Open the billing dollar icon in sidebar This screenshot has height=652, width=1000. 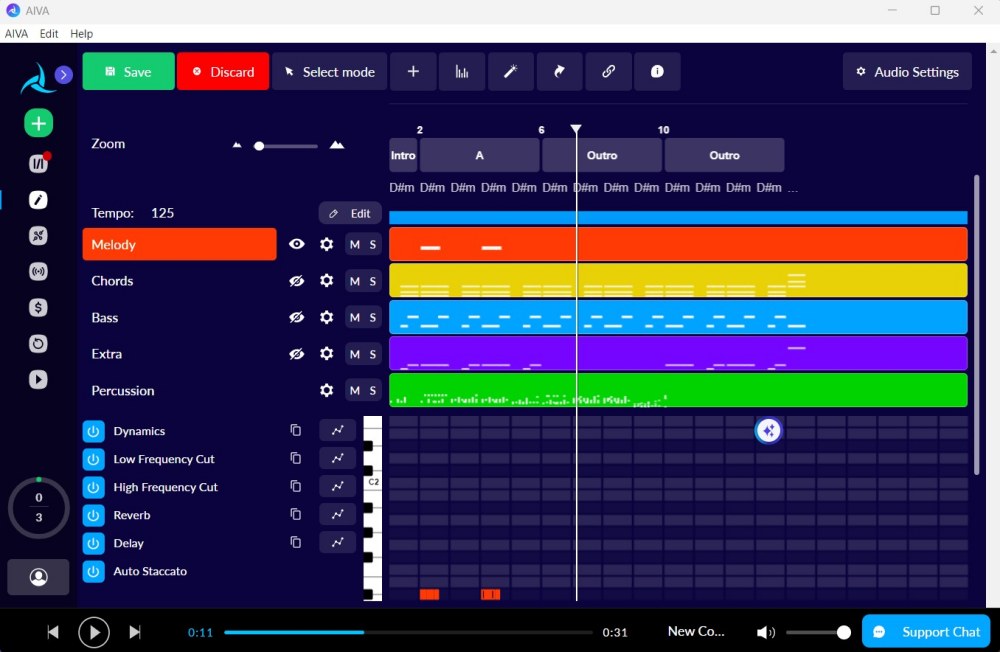[38, 307]
